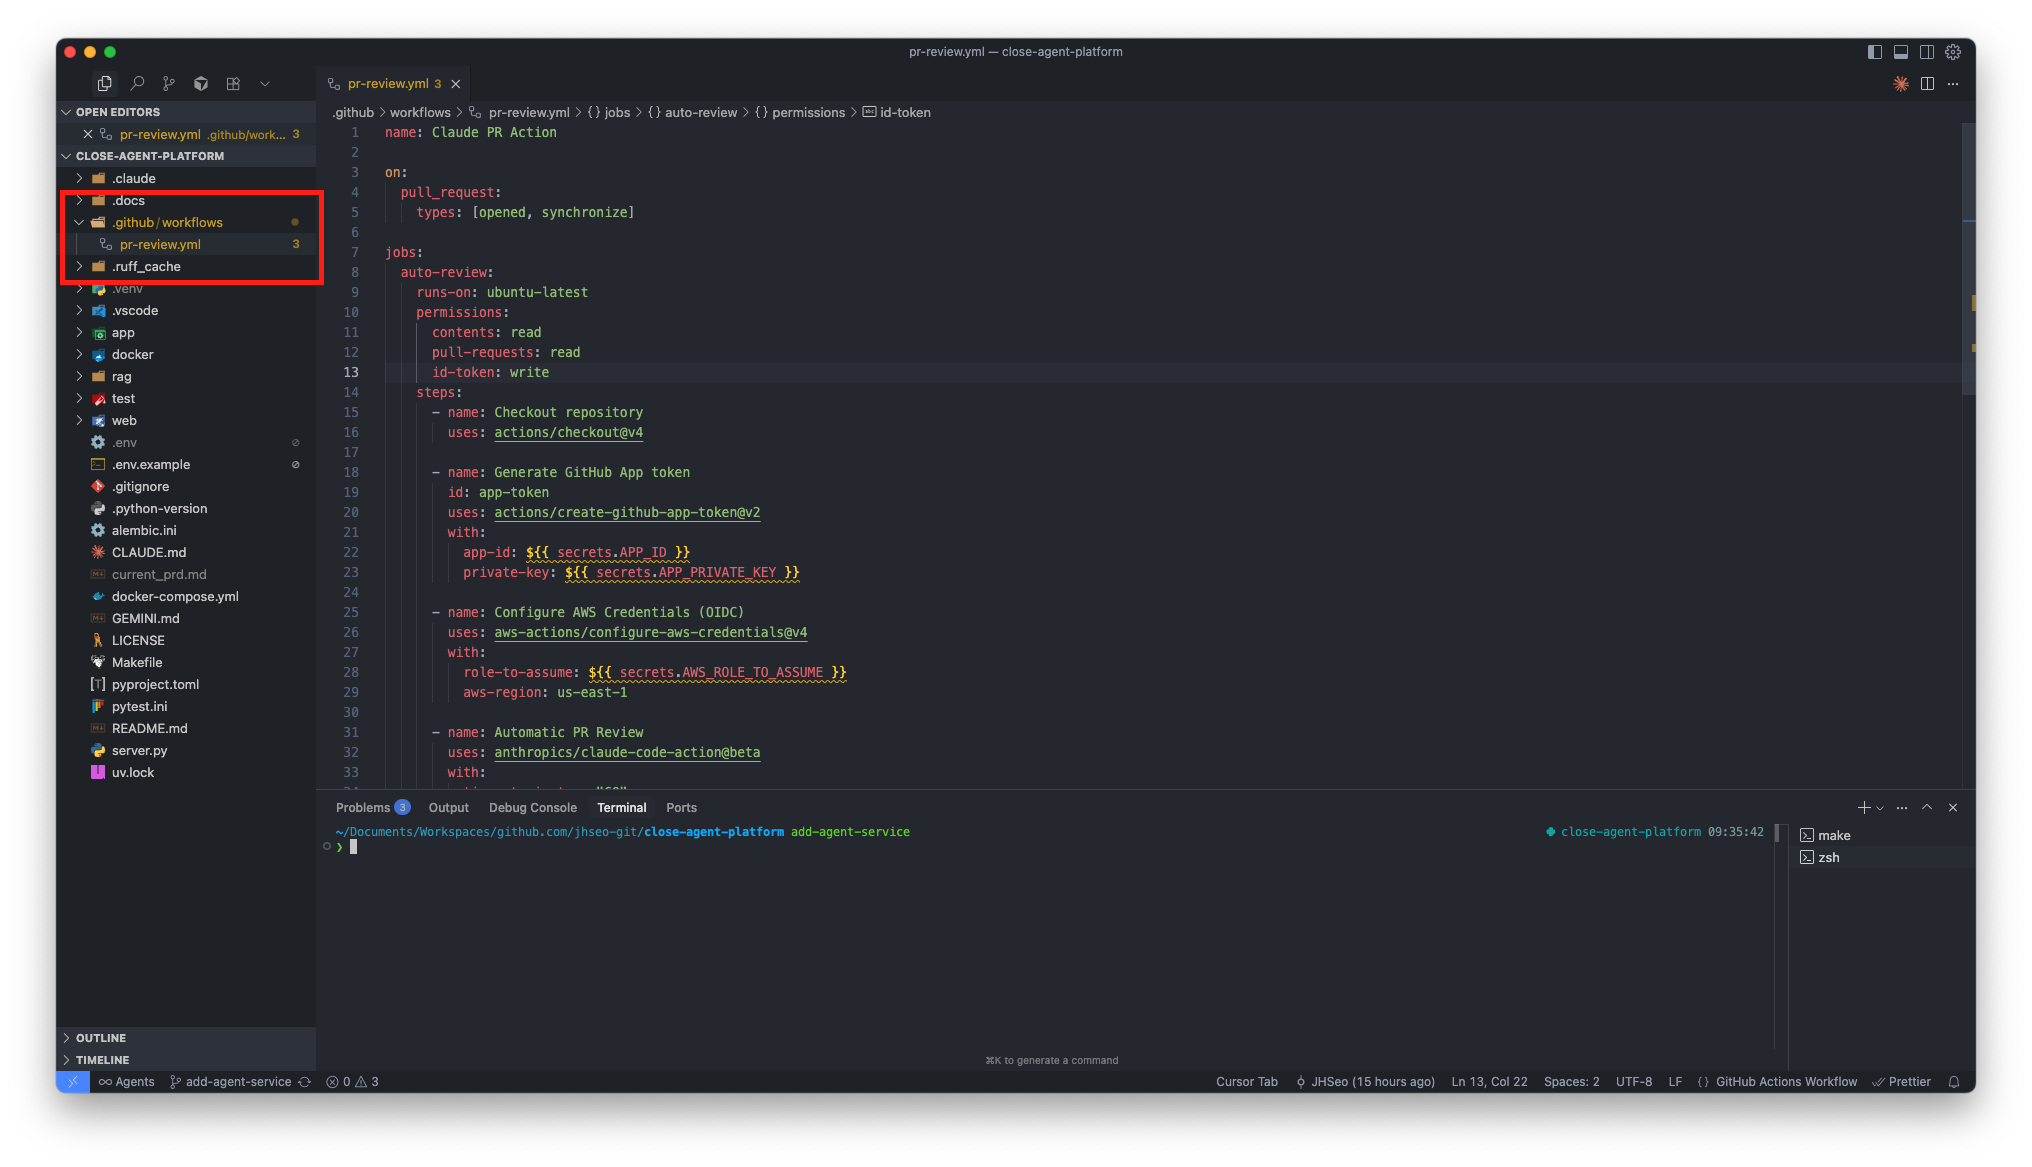2032x1167 pixels.
Task: Toggle the secondary sidebar layout button
Action: coord(1927,52)
